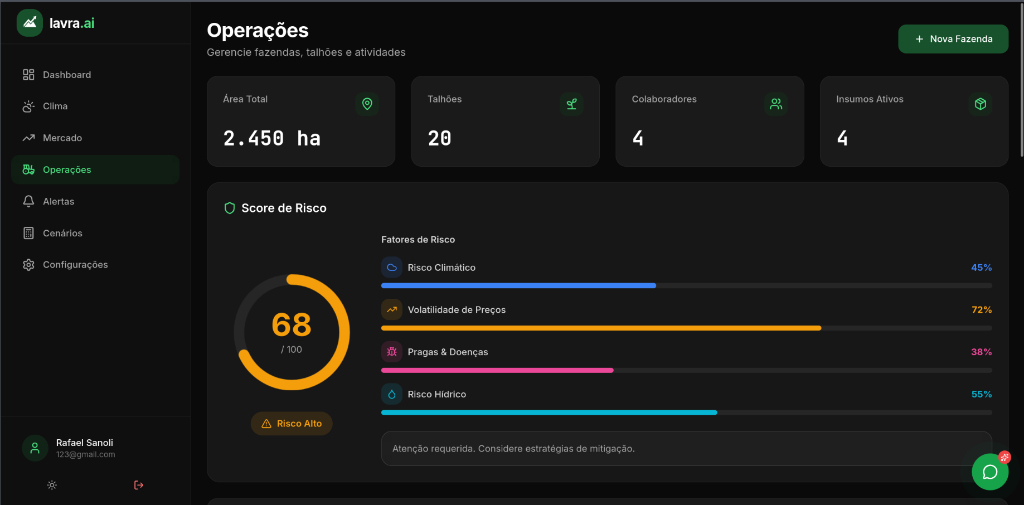The width and height of the screenshot is (1024, 505).
Task: Click the red logout icon
Action: tap(138, 485)
